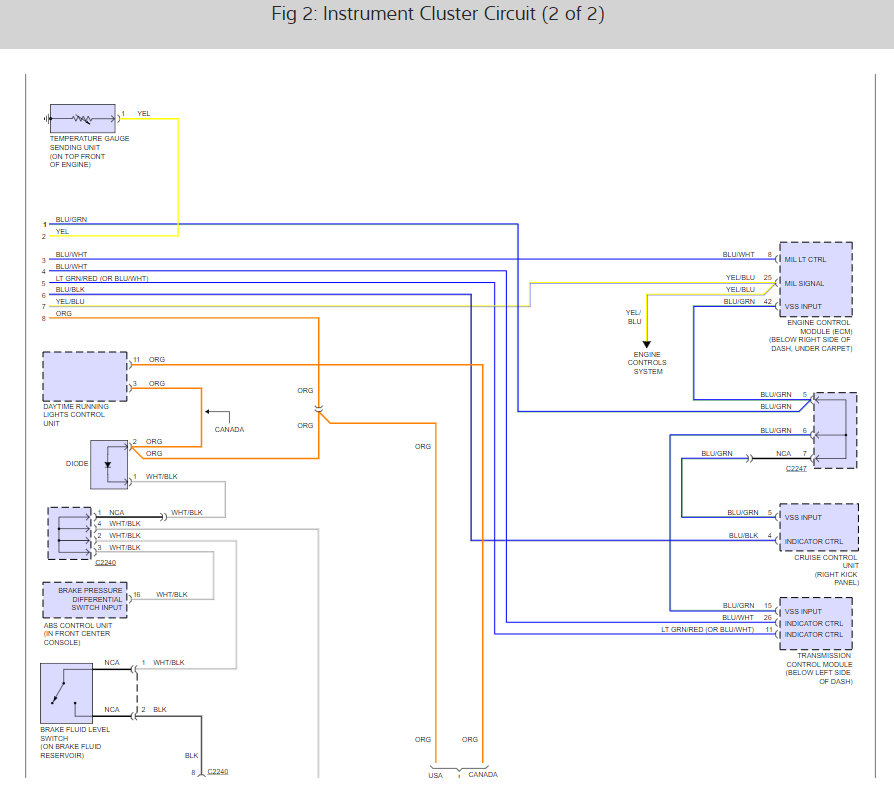
Task: Click VSS INPUT in the transmission control module box
Action: (803, 612)
